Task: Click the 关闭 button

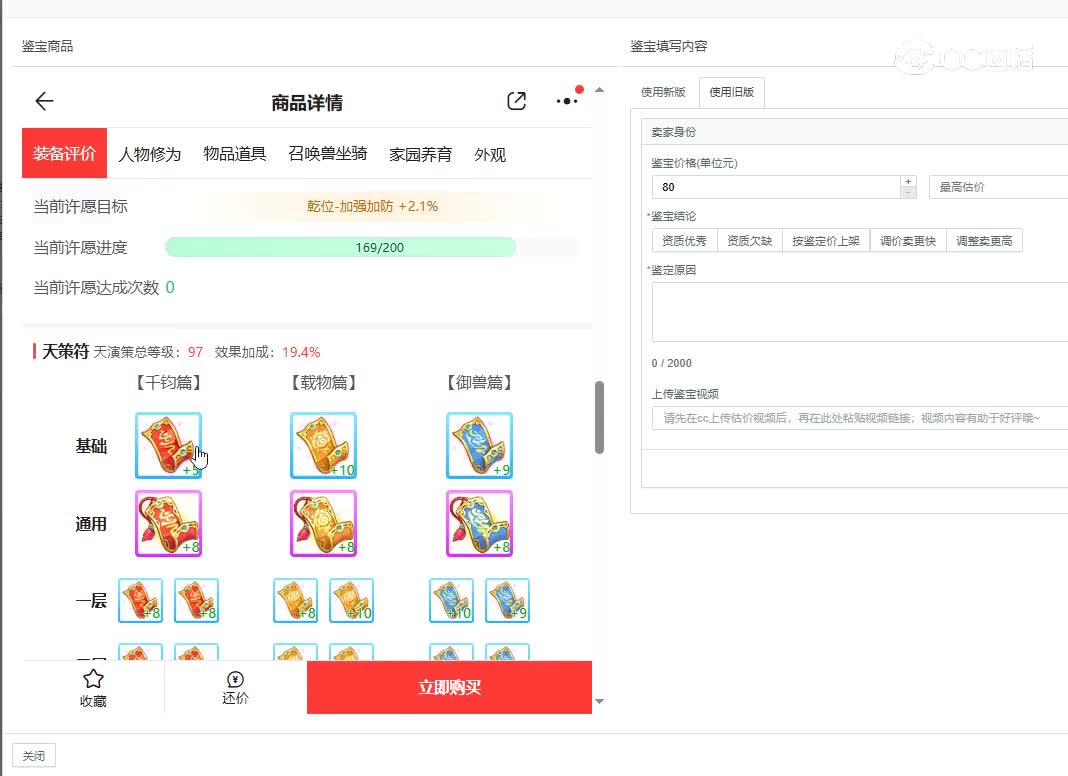Action: (34, 756)
